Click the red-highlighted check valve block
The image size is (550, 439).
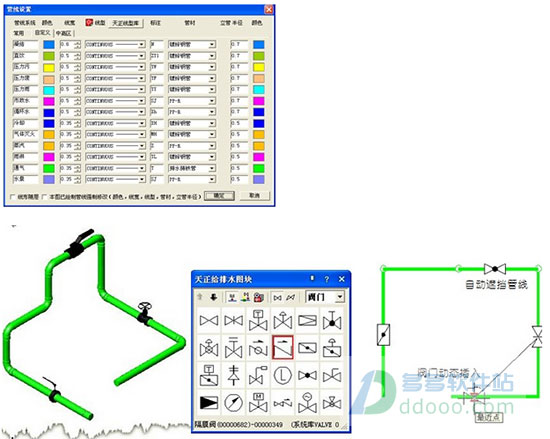pos(283,347)
